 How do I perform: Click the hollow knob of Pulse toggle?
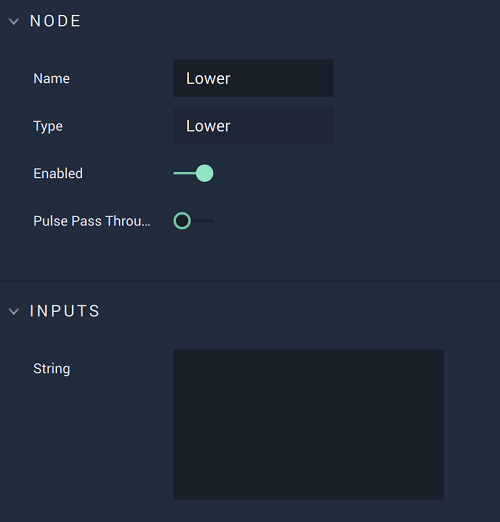182,221
